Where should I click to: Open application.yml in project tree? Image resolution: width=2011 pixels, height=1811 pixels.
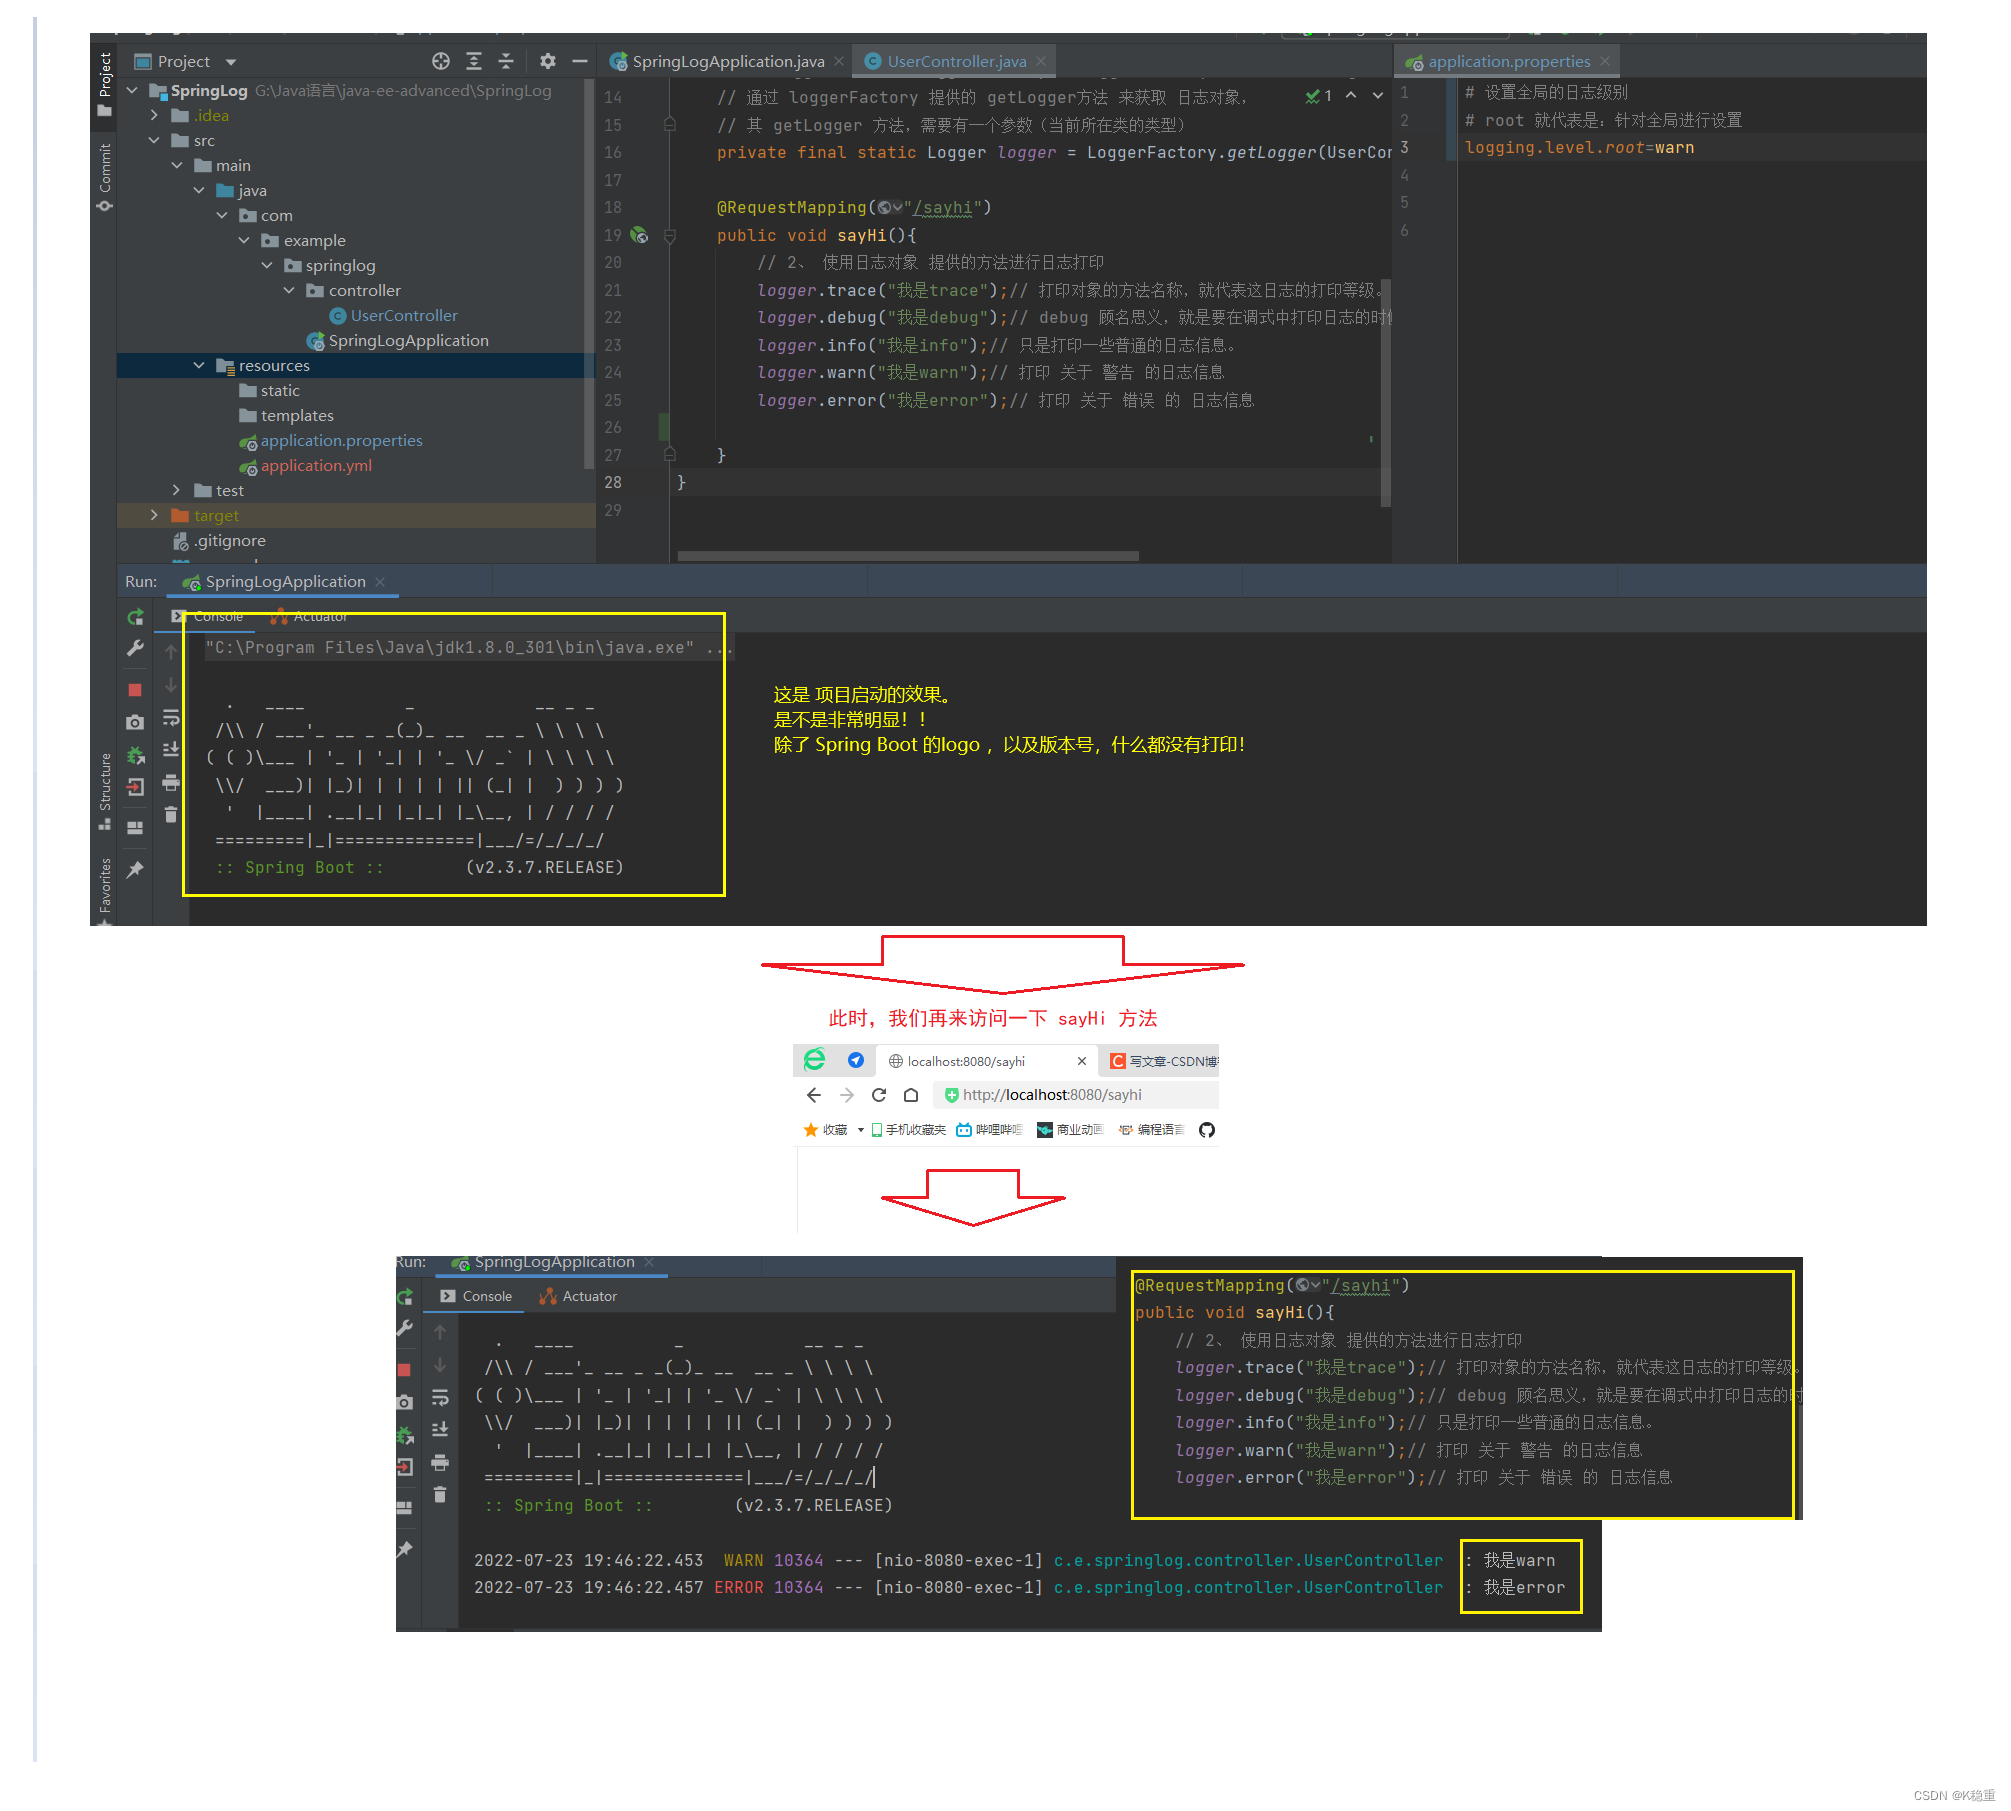click(316, 466)
